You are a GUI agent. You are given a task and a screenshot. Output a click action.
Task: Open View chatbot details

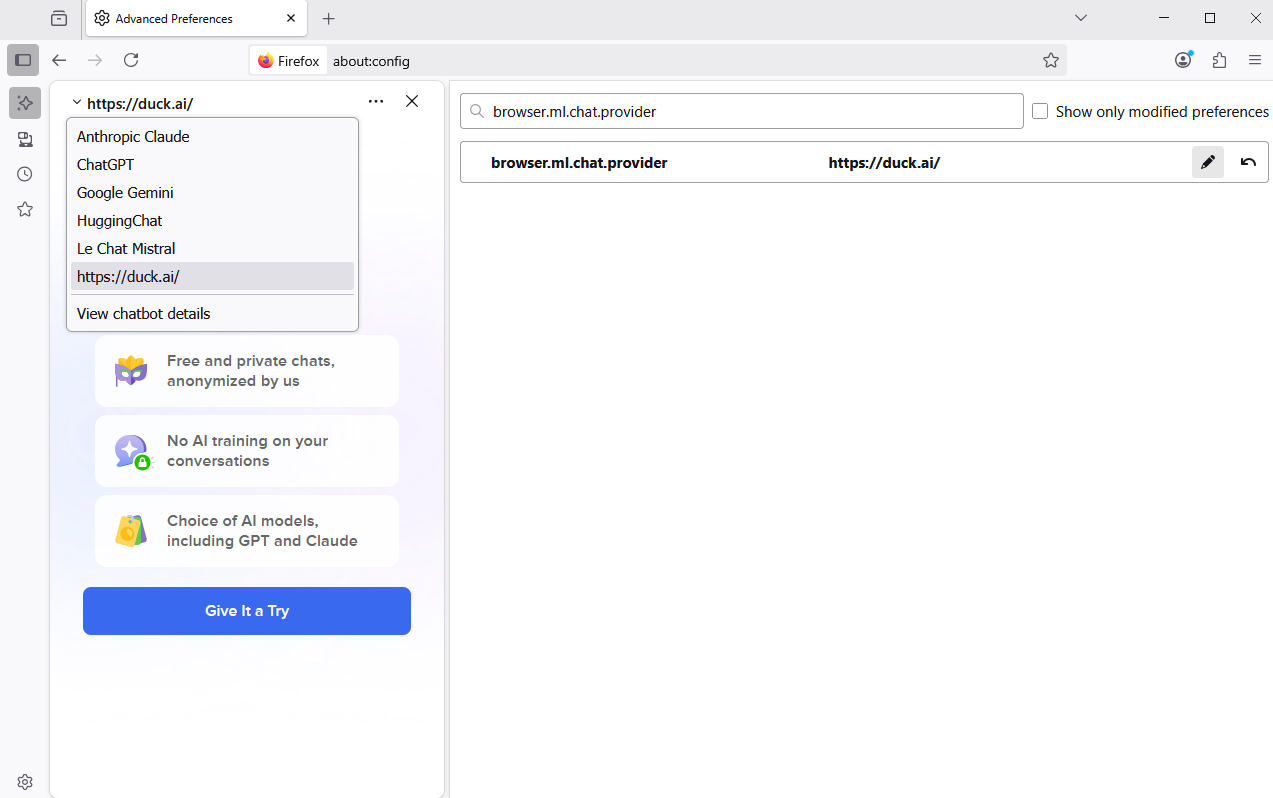(x=212, y=314)
